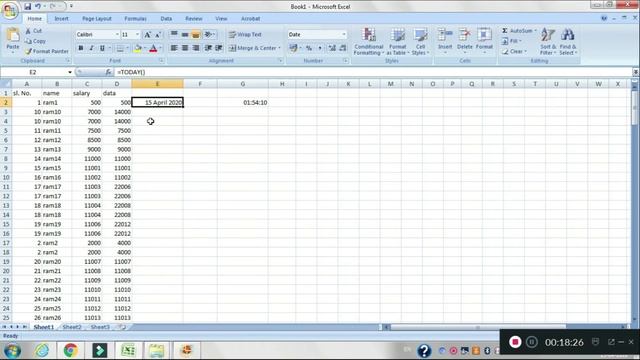Click the formula bar with =TODAY()

tap(373, 72)
